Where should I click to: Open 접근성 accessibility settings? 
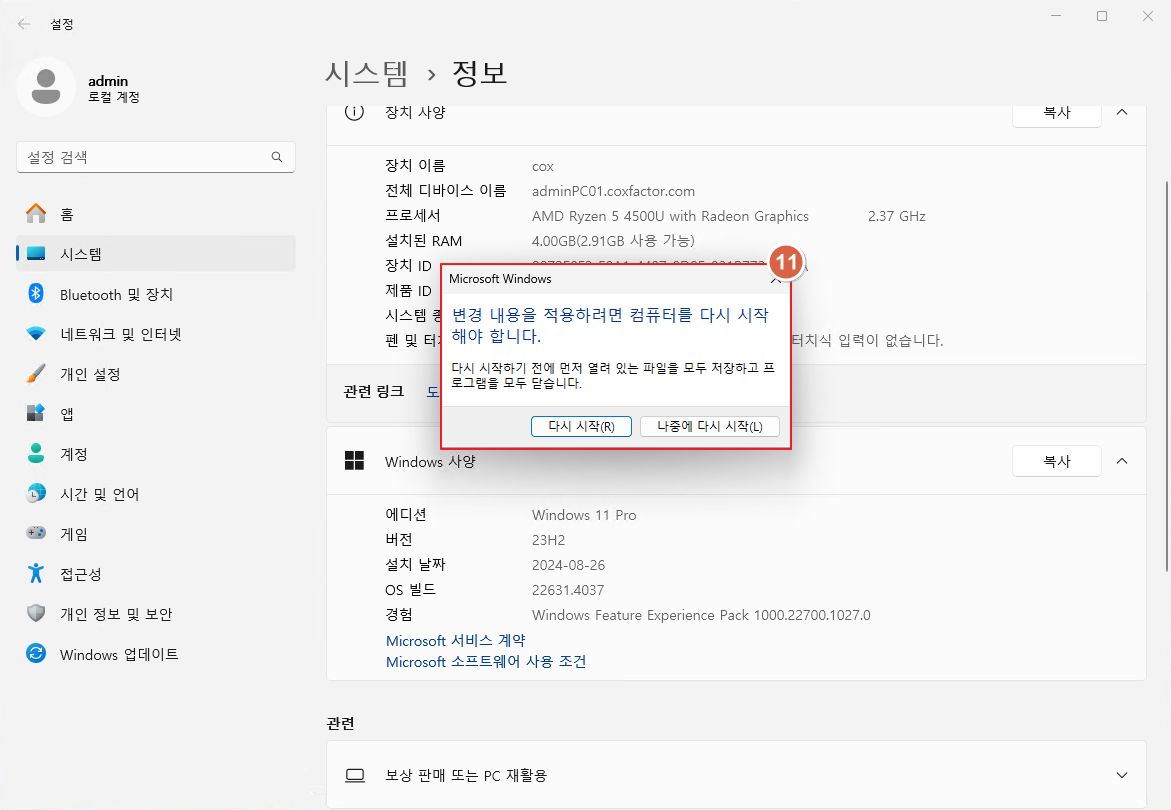click(x=155, y=574)
